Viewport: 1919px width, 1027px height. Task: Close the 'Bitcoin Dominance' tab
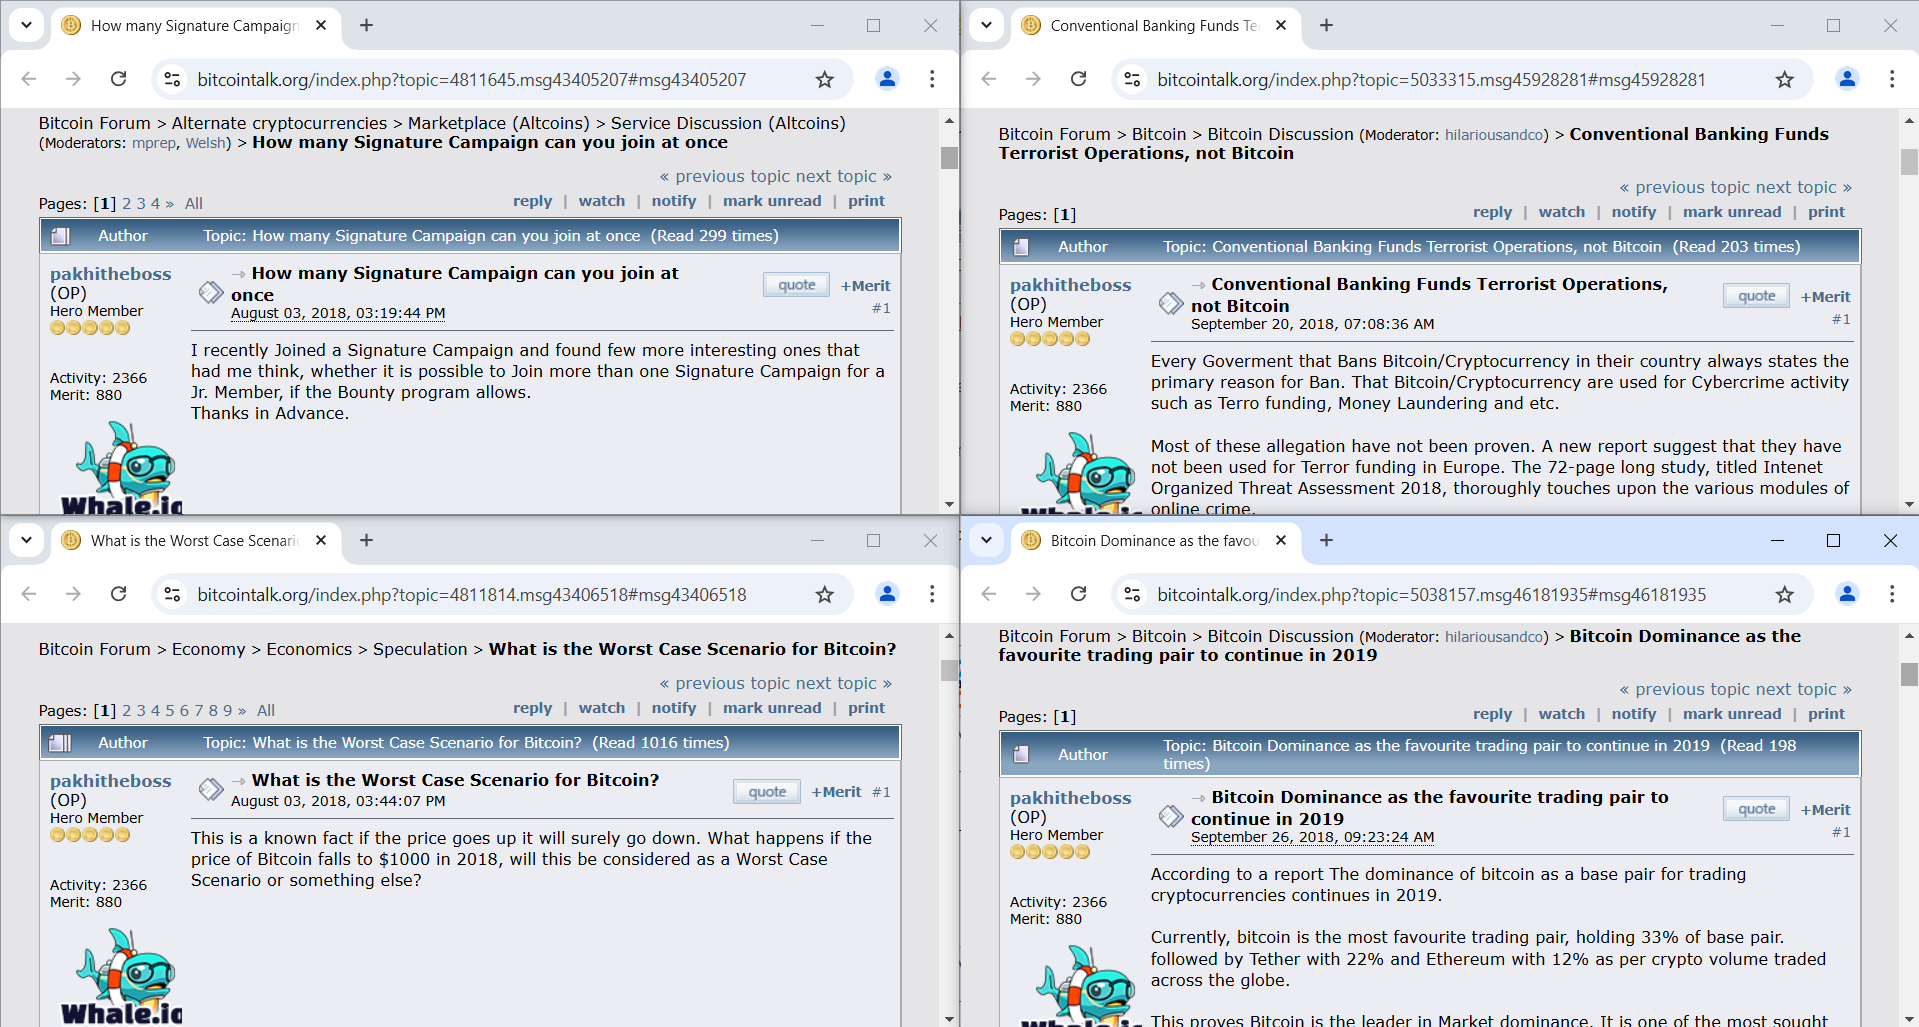pyautogui.click(x=1281, y=540)
